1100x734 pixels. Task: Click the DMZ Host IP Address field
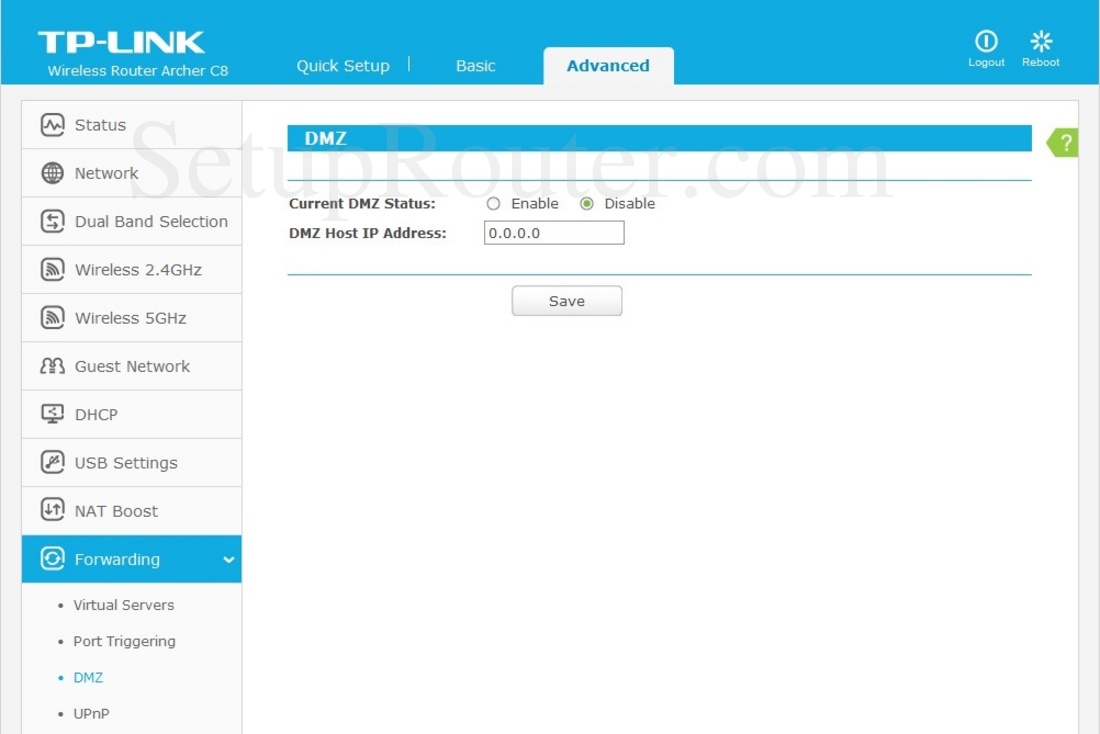(x=554, y=232)
